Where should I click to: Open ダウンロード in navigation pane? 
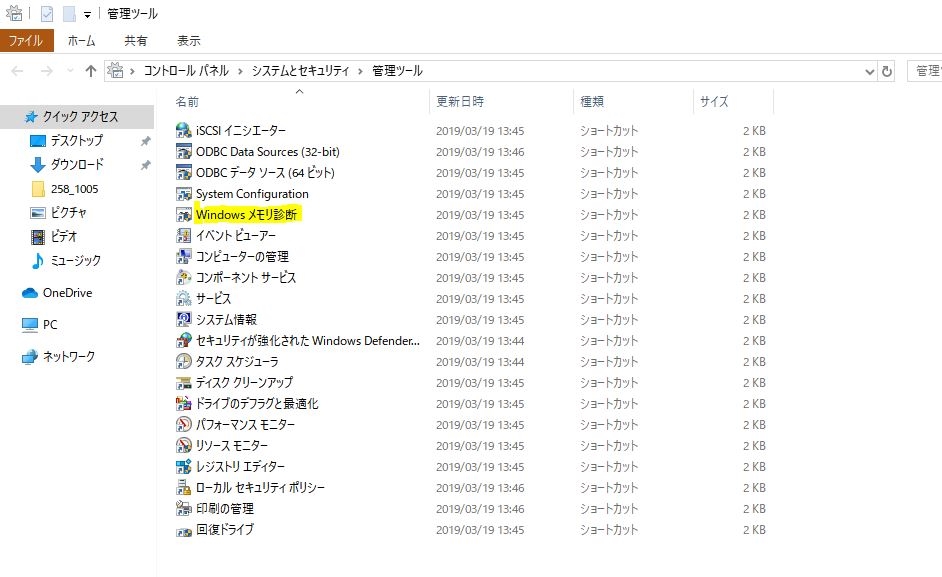tap(76, 165)
